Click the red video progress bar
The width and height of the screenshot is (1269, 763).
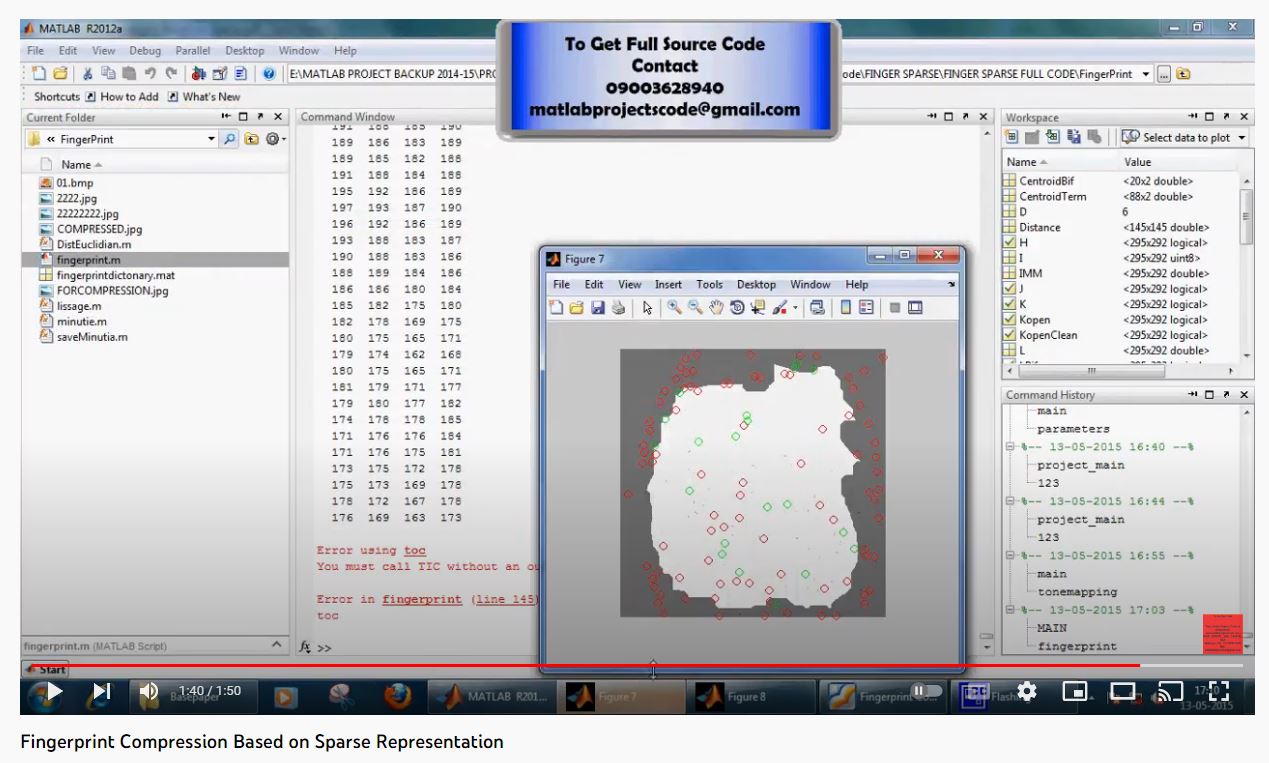600,665
